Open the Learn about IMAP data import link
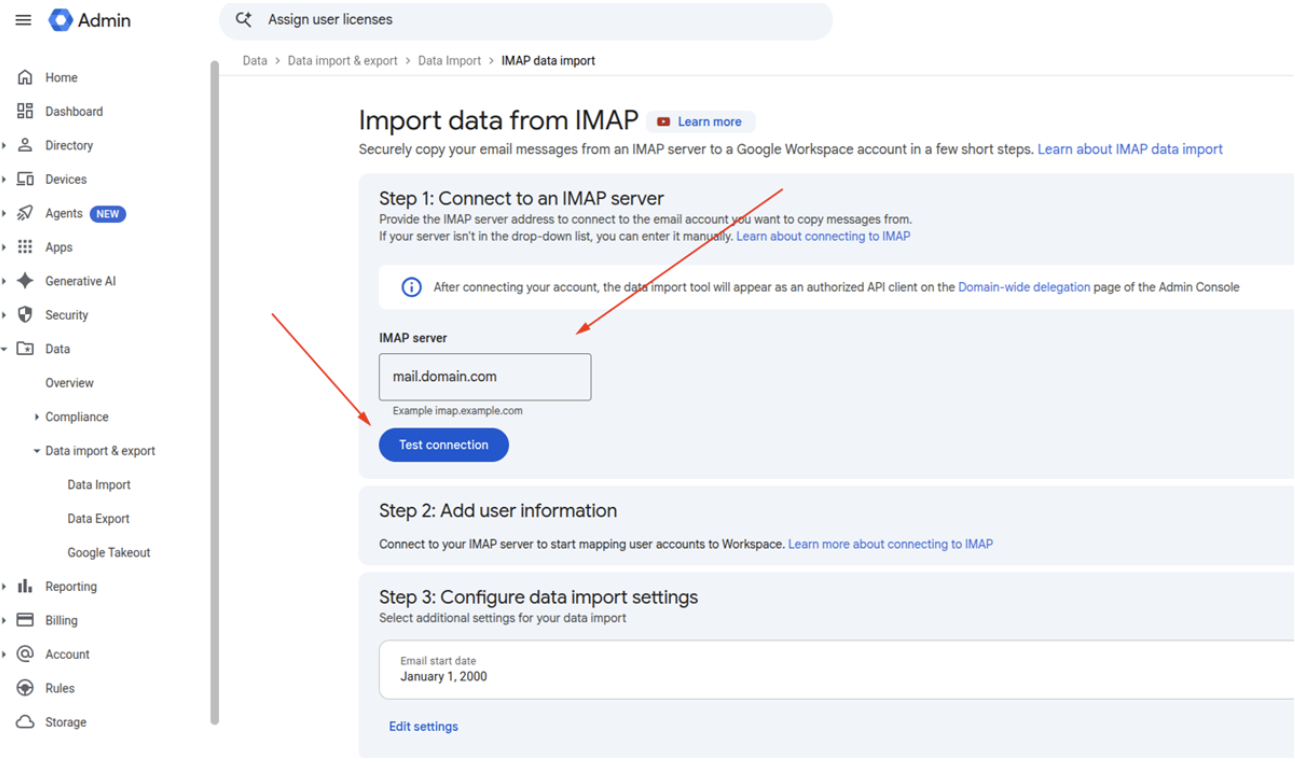Screen dimensions: 1295x765 [1130, 149]
